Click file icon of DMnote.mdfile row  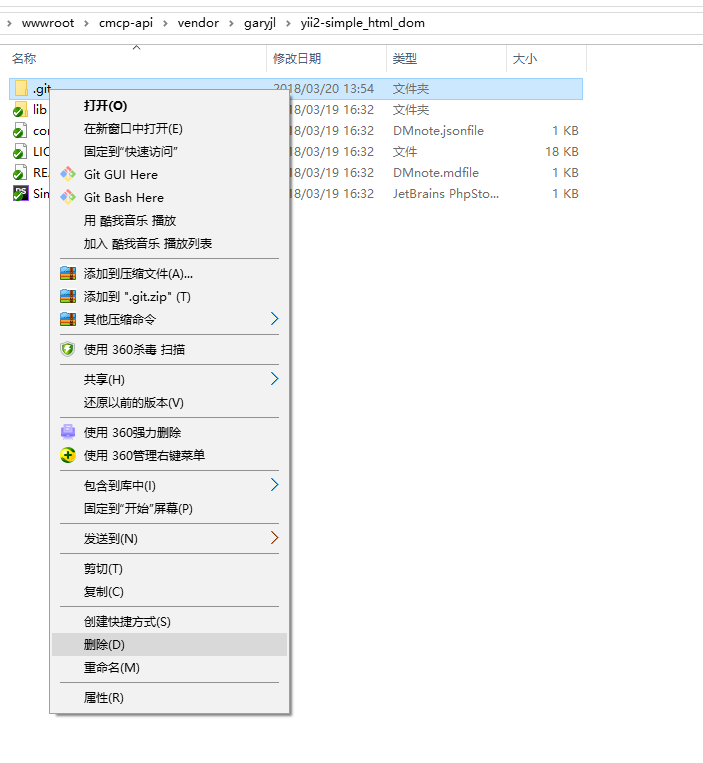19,172
